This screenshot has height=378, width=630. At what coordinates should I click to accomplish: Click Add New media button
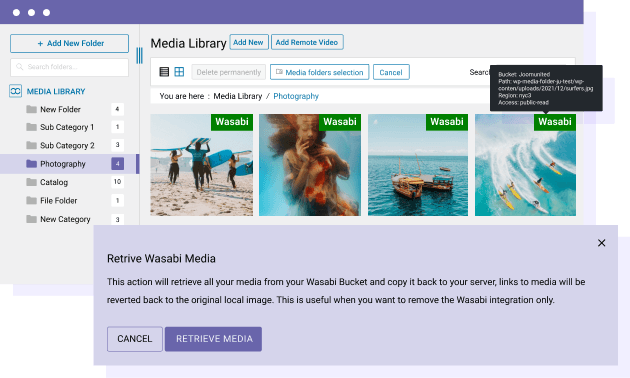[x=249, y=42]
